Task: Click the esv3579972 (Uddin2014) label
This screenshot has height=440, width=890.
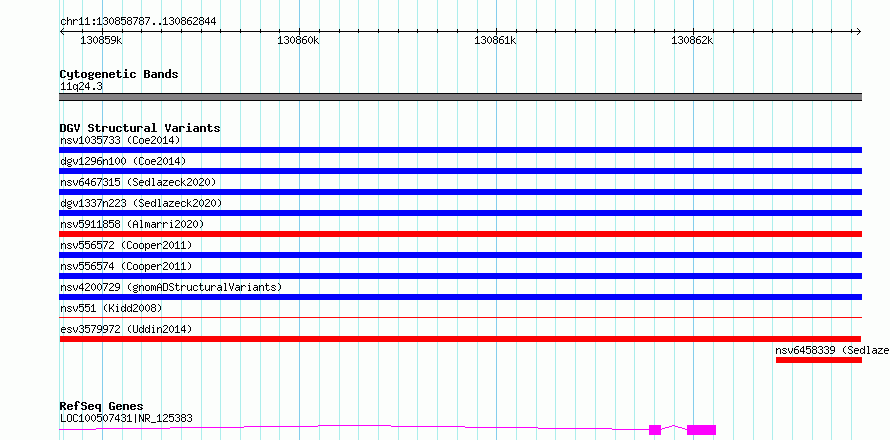Action: (x=126, y=329)
